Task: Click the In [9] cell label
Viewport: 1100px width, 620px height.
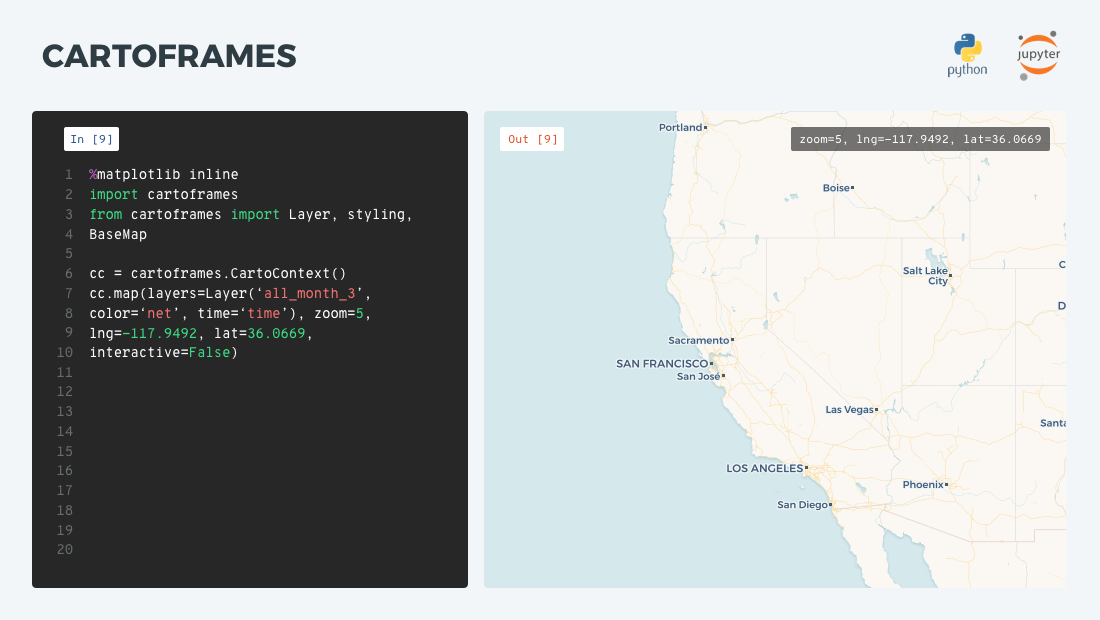Action: [91, 139]
